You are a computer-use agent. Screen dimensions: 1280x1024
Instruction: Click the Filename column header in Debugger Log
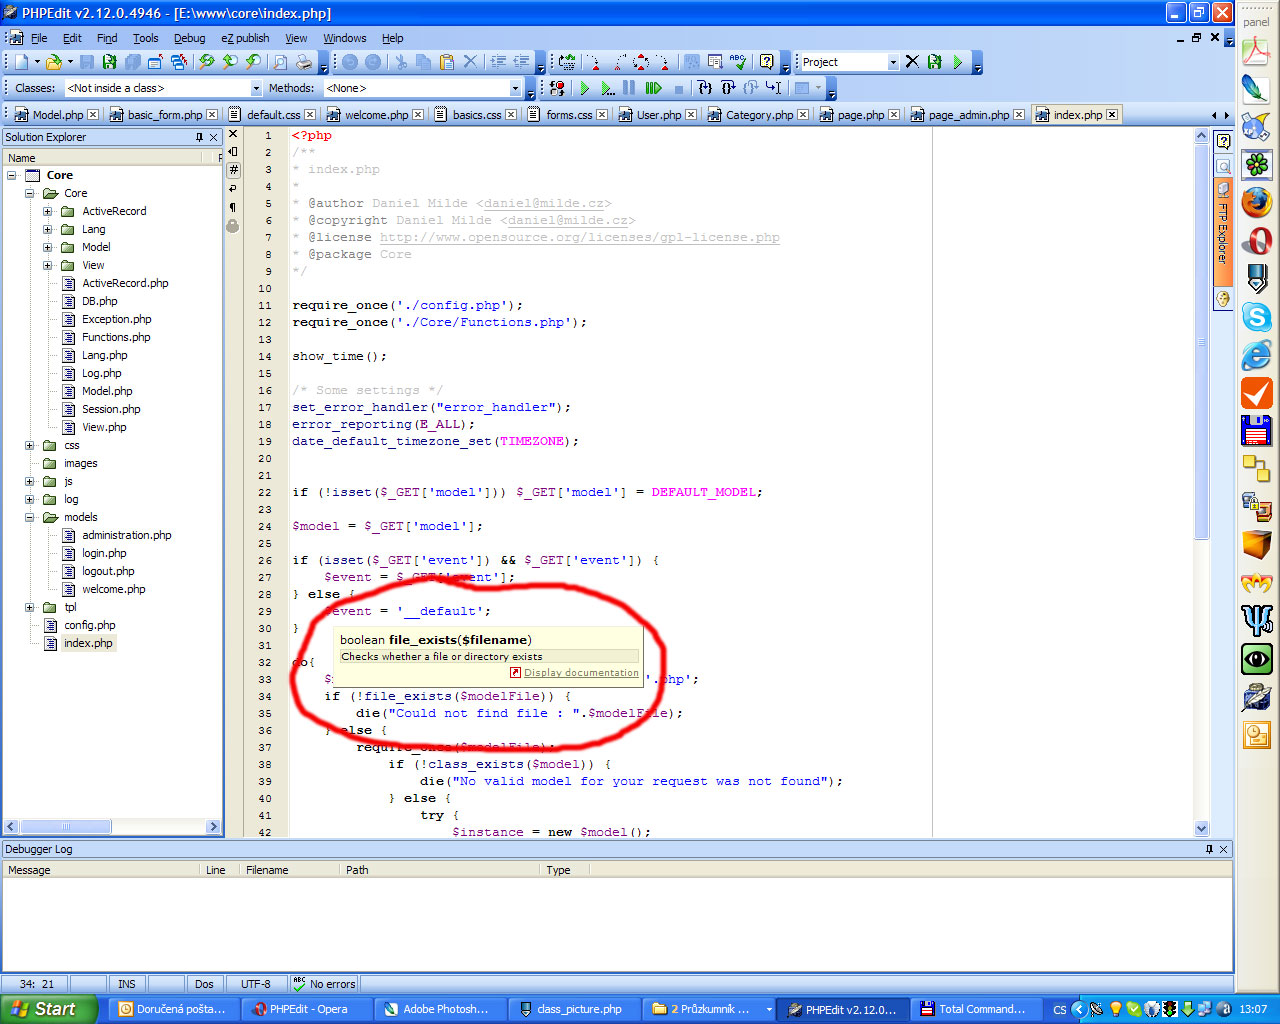tap(289, 870)
